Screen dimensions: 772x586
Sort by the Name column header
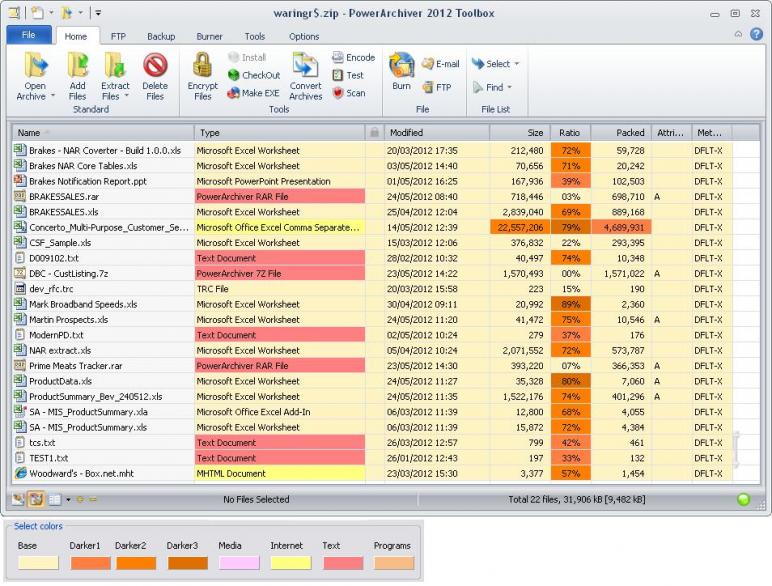pos(103,132)
